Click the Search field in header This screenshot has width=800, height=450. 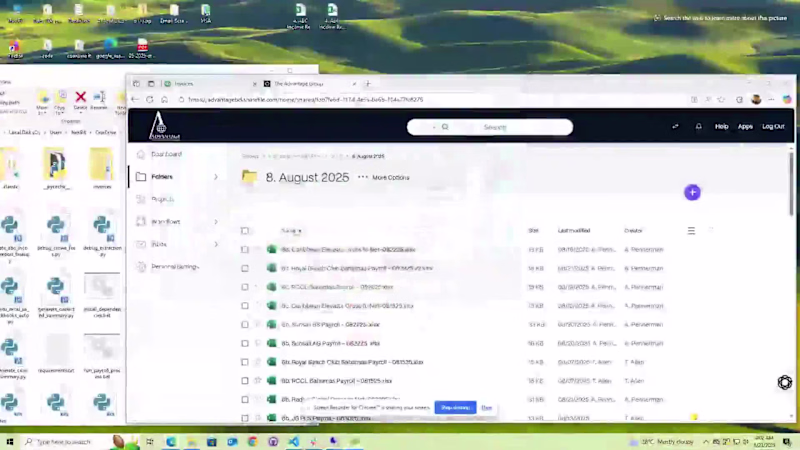490,127
